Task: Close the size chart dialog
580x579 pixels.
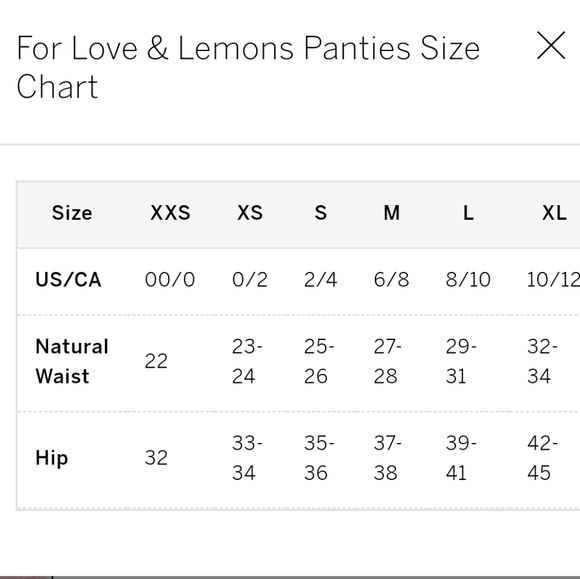Action: [x=551, y=46]
